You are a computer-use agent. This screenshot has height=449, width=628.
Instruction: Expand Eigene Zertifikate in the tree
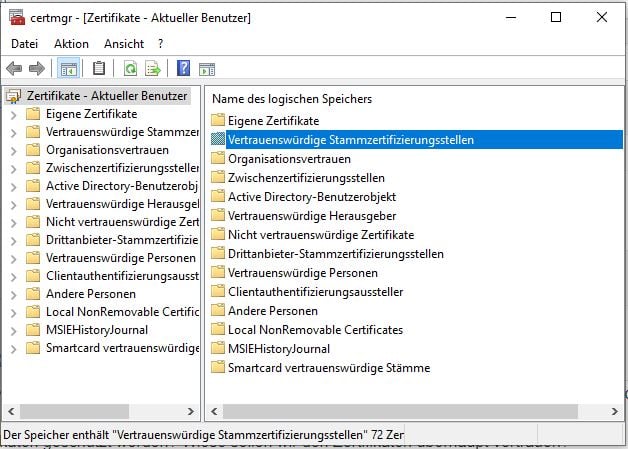tap(13, 114)
